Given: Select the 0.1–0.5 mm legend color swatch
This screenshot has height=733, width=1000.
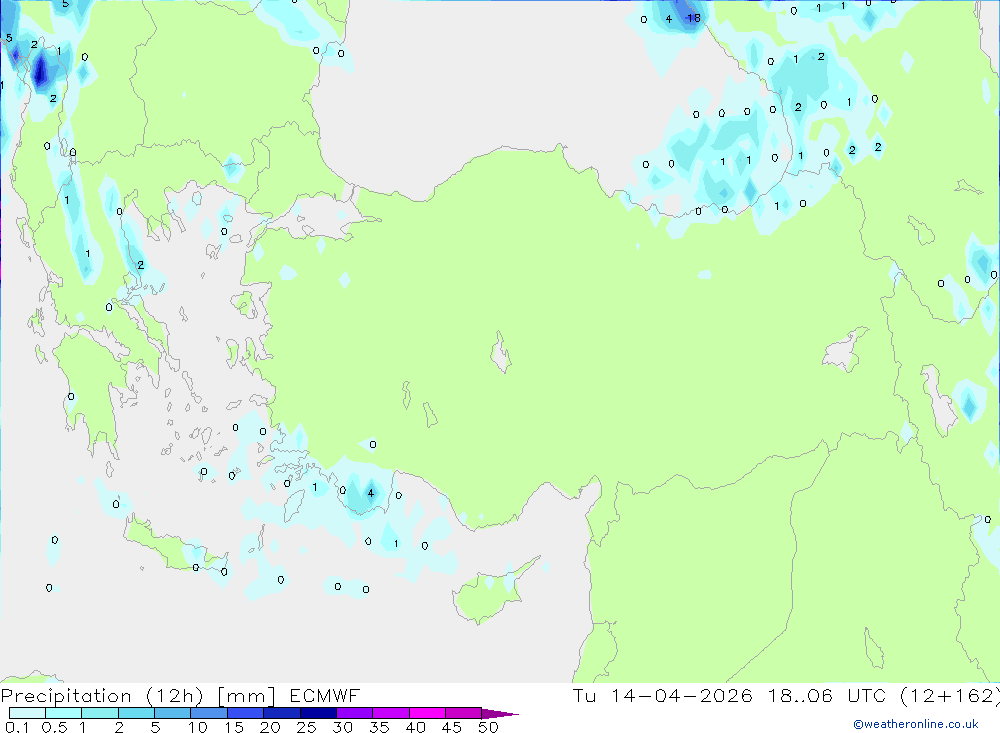Looking at the screenshot, I should pyautogui.click(x=27, y=713).
